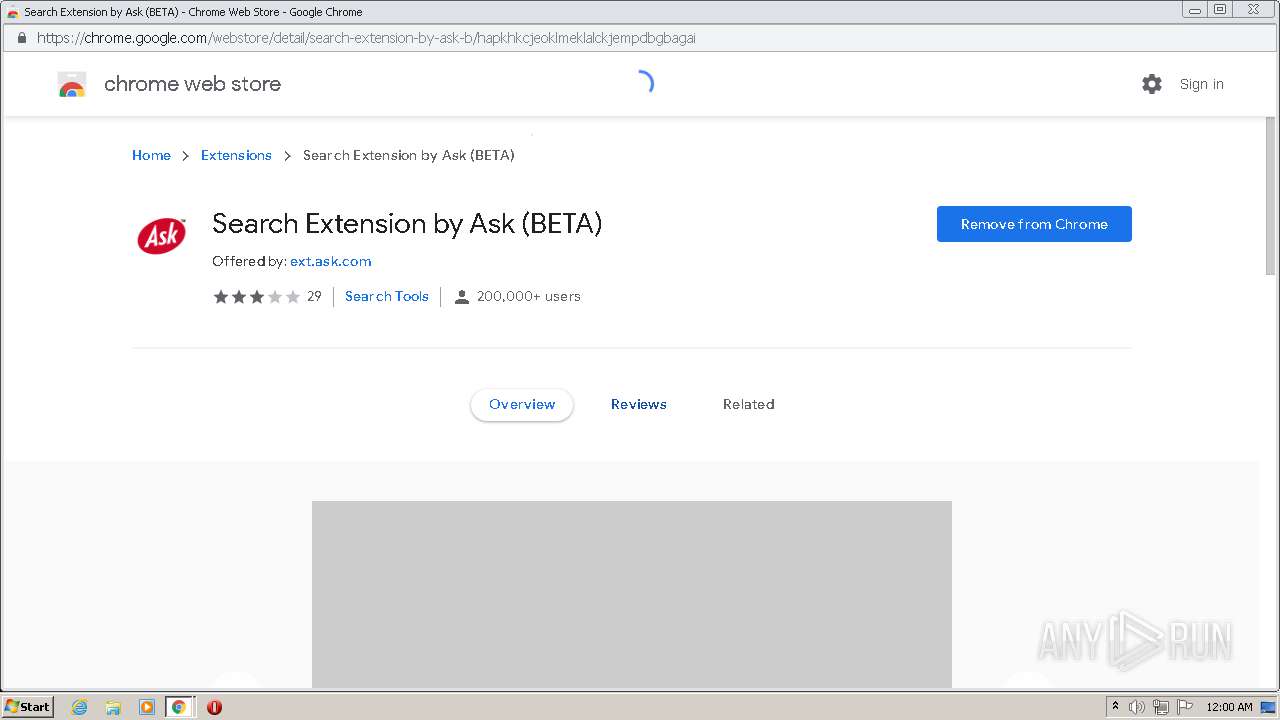
Task: Open the Search Tools category link
Action: click(387, 296)
